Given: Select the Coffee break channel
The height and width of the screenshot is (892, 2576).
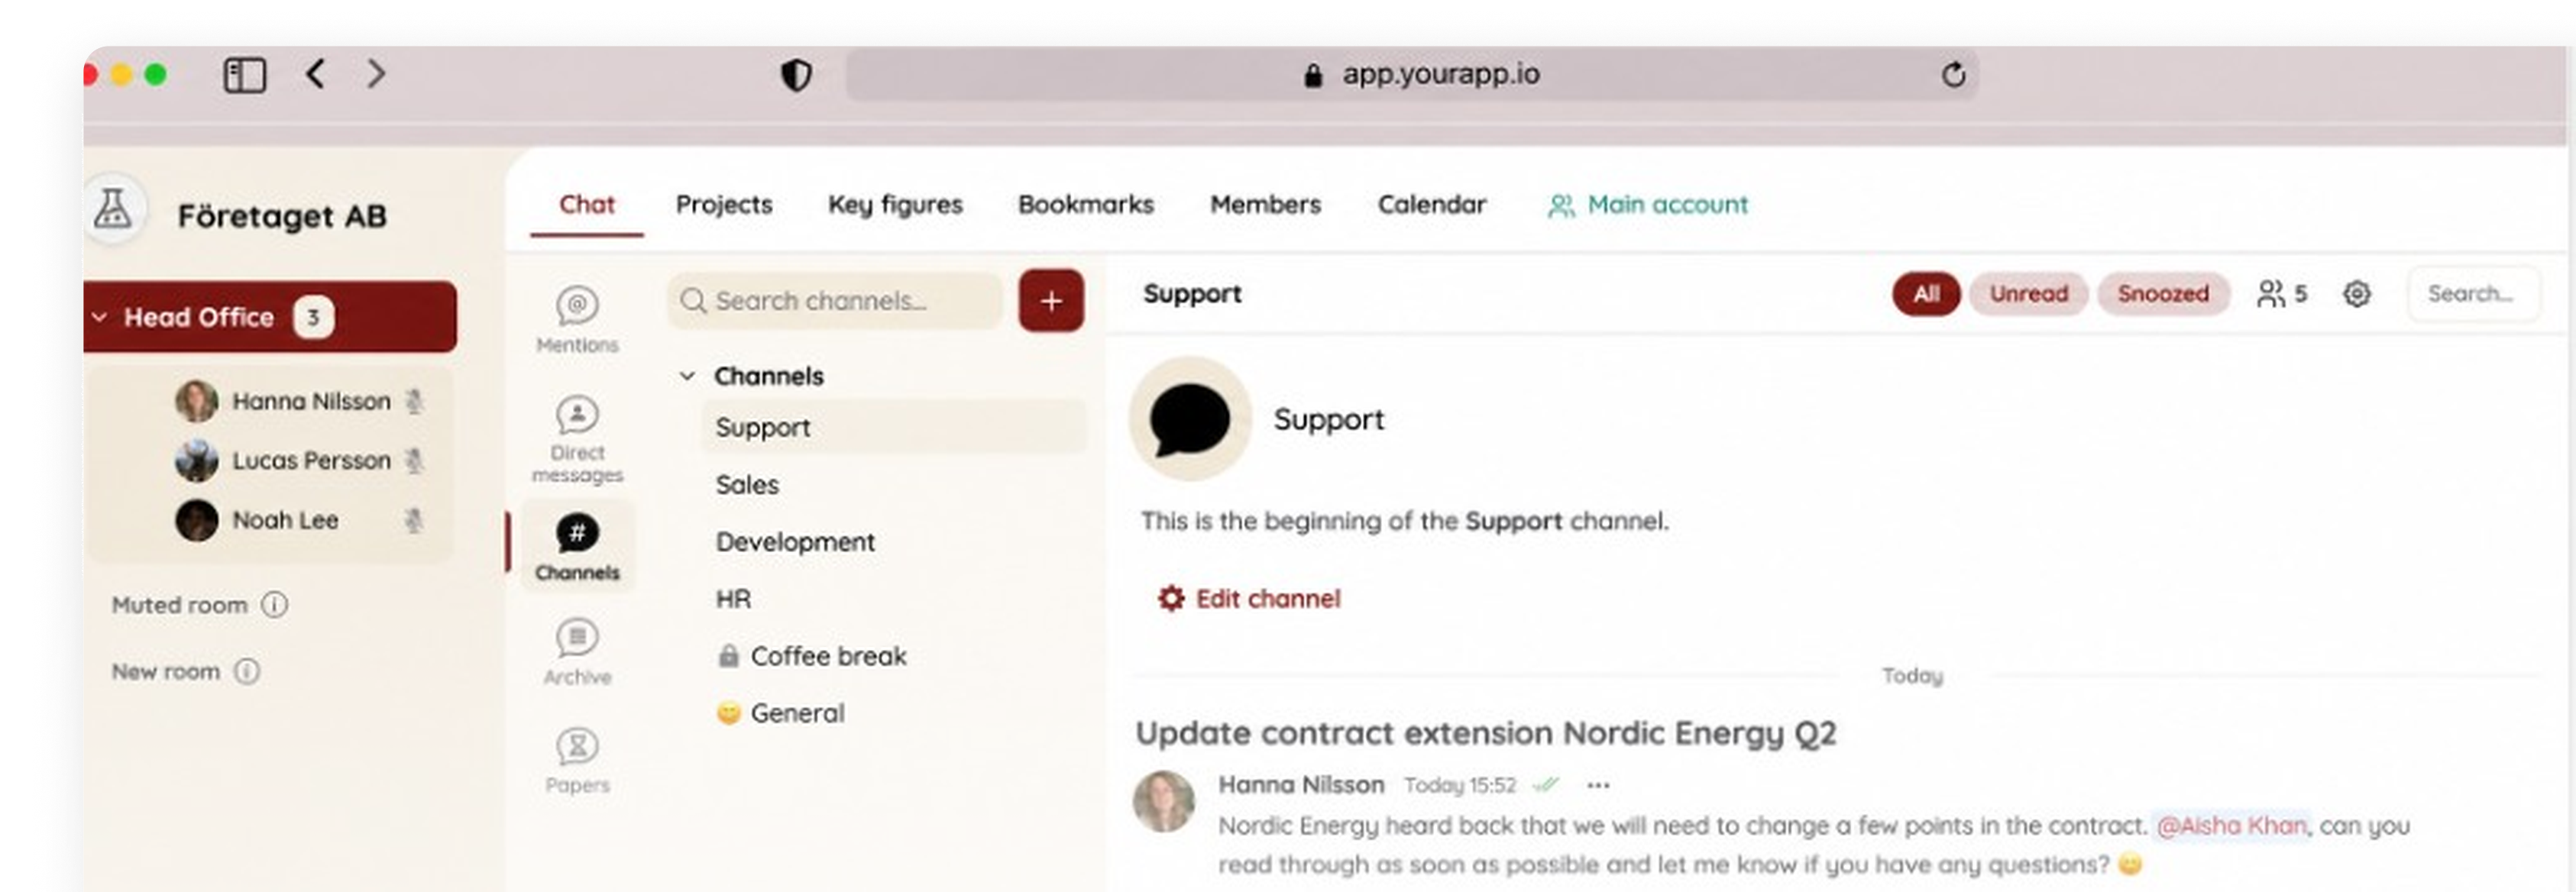Looking at the screenshot, I should [x=812, y=656].
